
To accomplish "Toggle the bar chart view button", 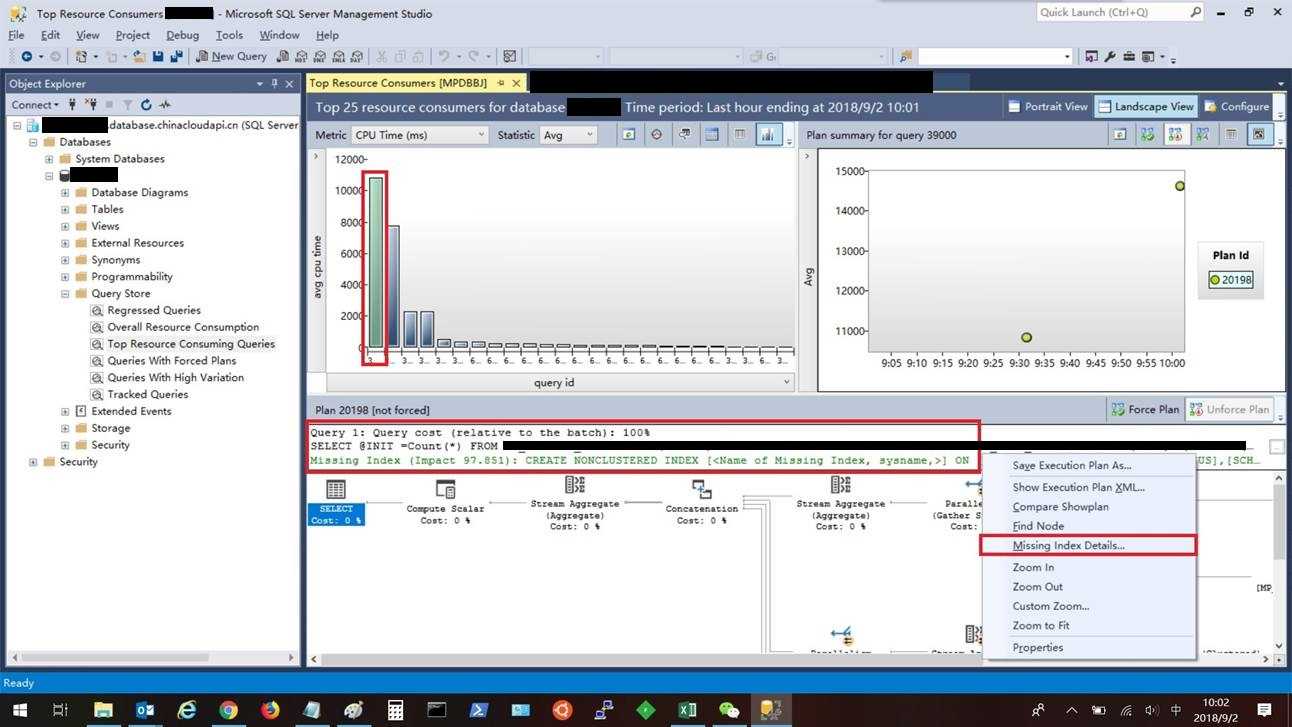I will (x=768, y=134).
